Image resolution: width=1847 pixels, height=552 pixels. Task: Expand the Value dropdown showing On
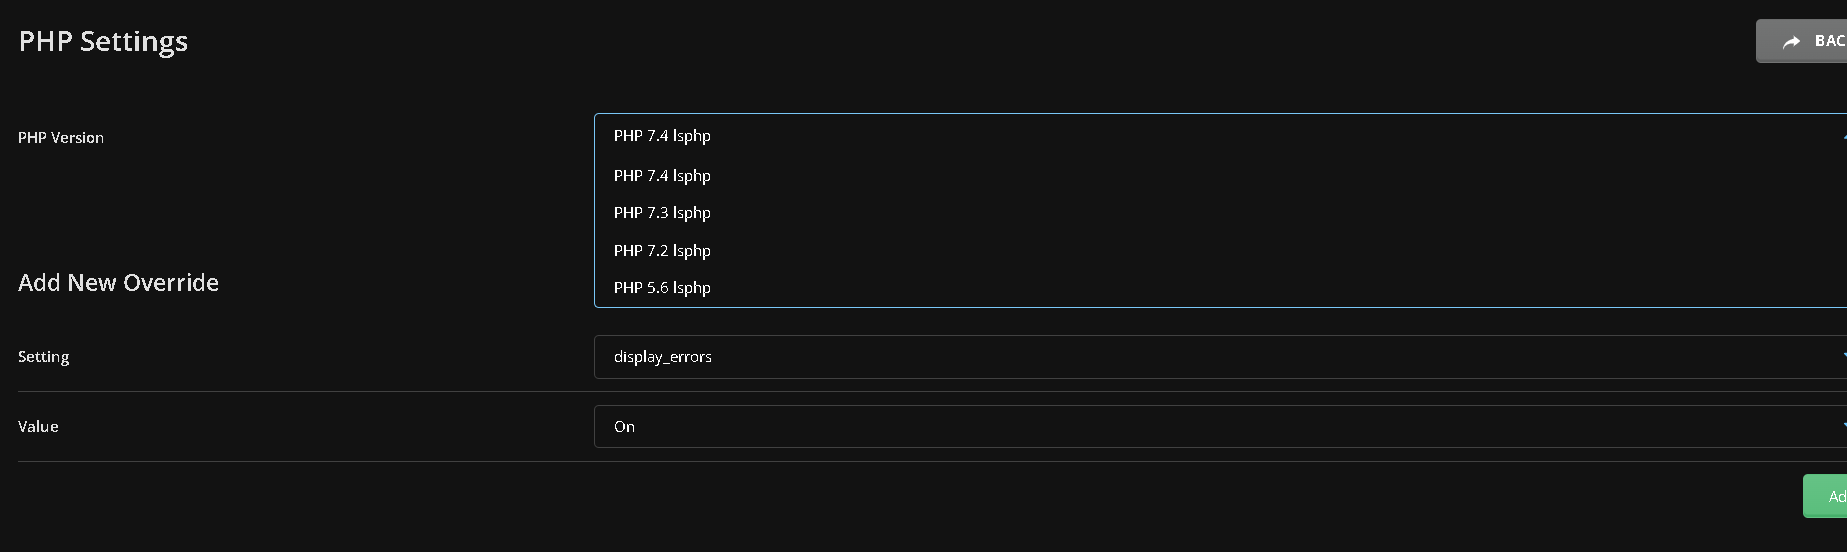[x=1200, y=427]
